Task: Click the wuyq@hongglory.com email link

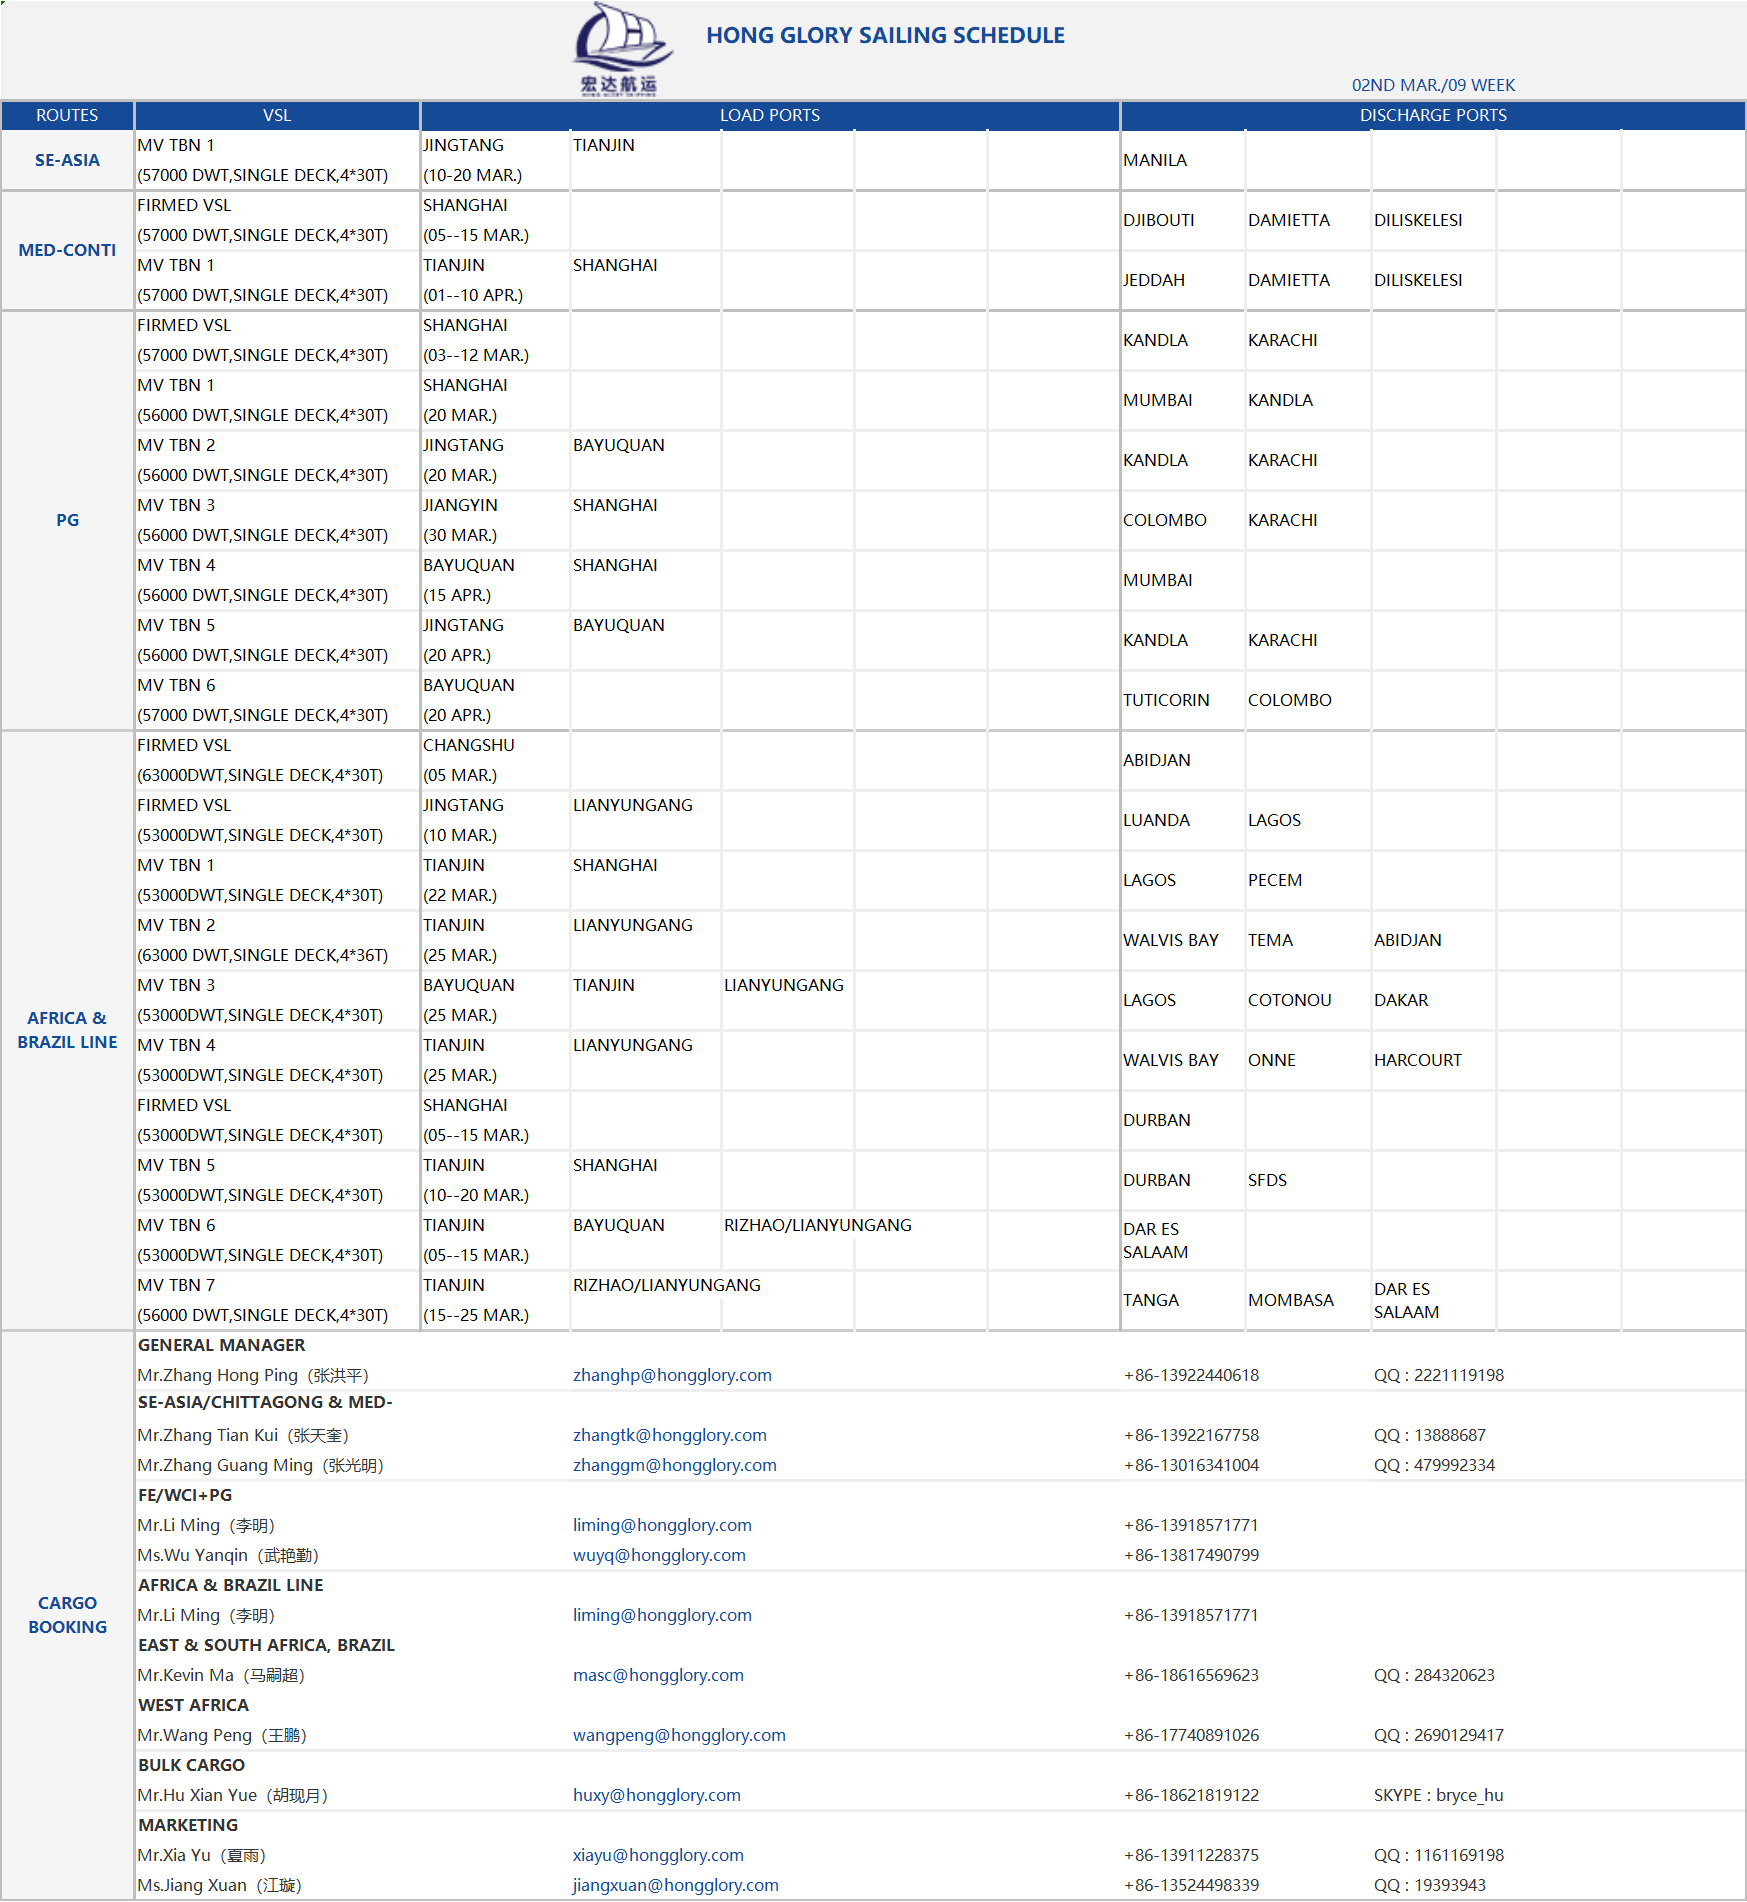Action: pos(658,1555)
